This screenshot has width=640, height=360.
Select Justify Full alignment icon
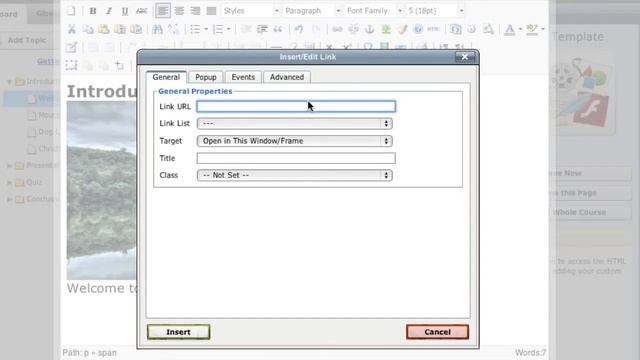tap(211, 11)
